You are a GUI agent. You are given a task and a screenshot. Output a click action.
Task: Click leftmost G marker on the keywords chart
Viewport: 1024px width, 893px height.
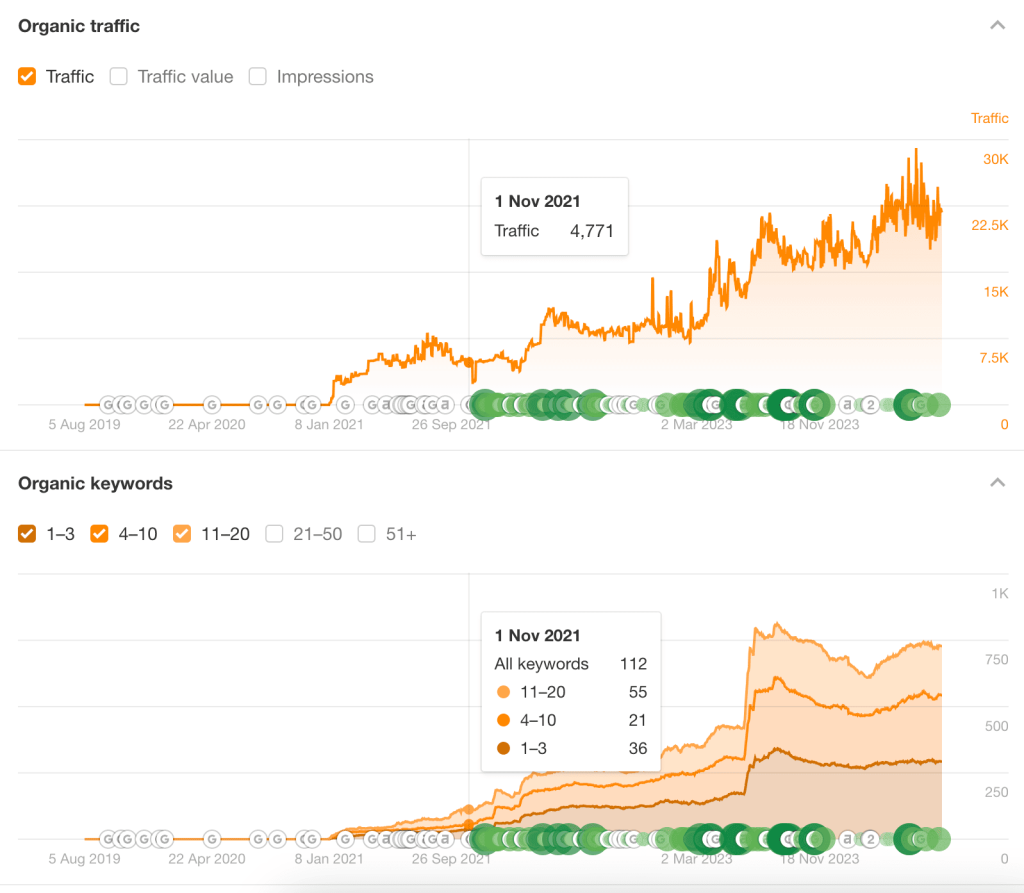(x=108, y=839)
